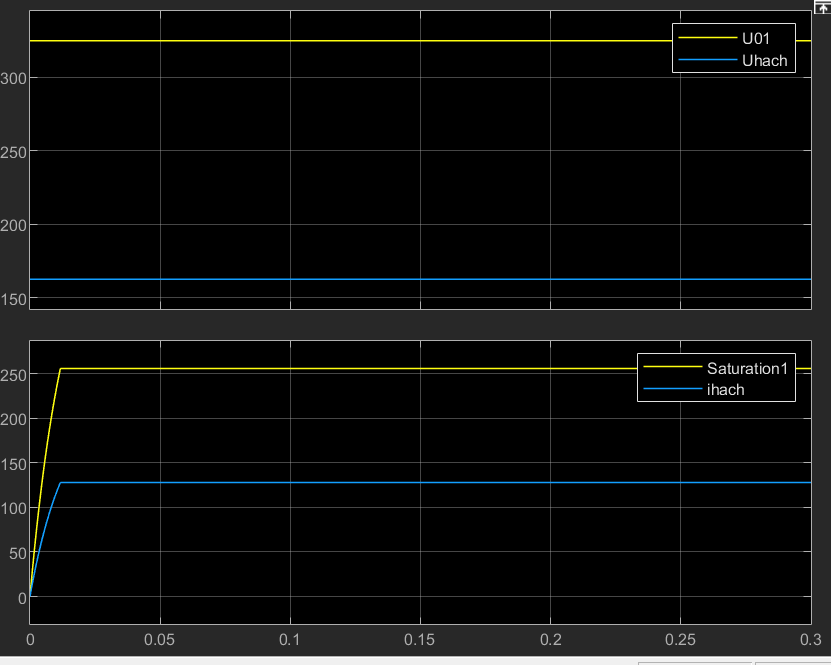Click the 0.15 tick label on time axis
Image resolution: width=831 pixels, height=665 pixels.
(x=420, y=638)
